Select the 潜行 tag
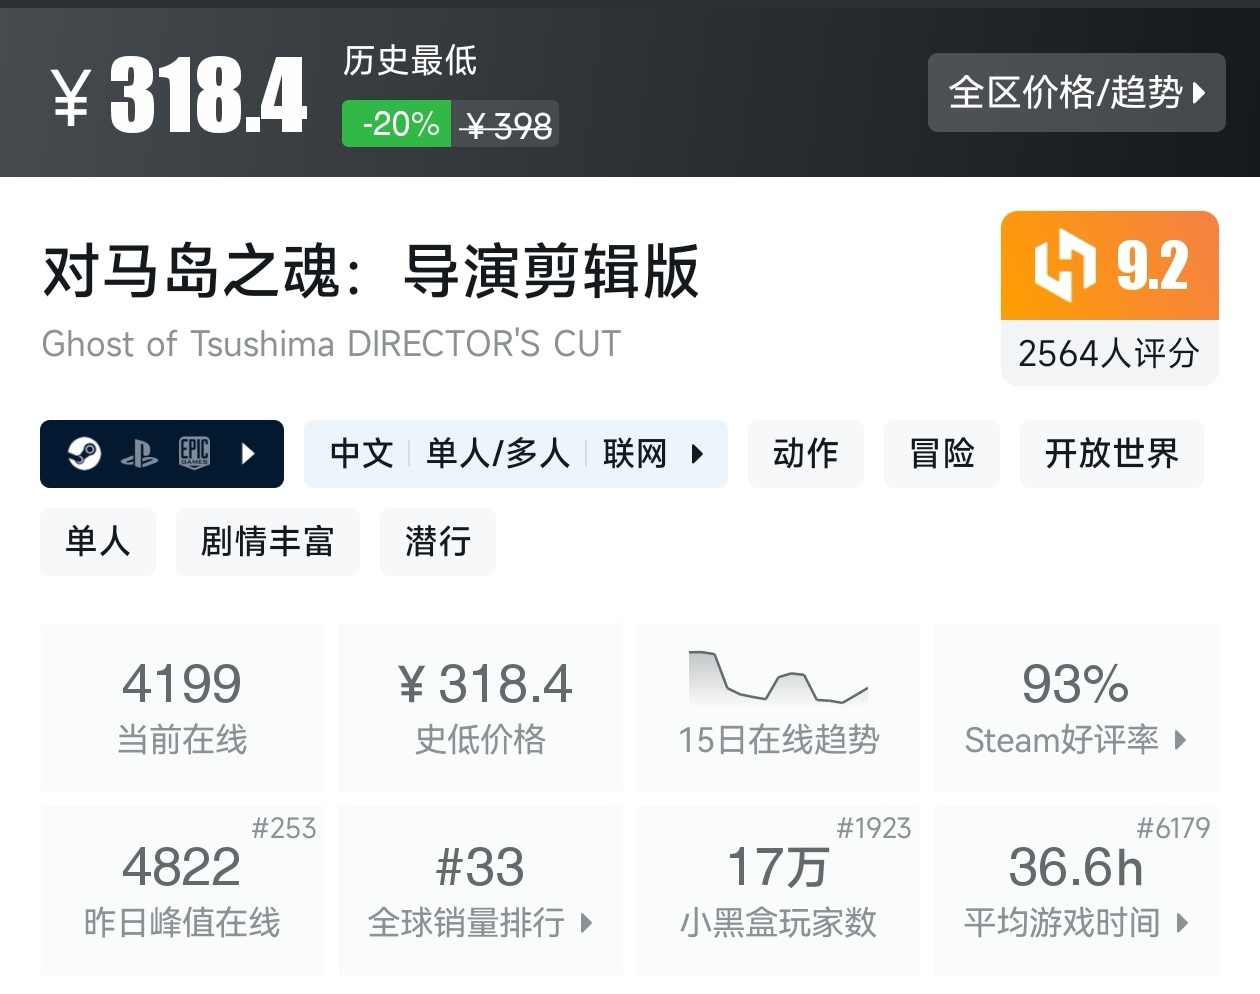The height and width of the screenshot is (994, 1260). tap(438, 542)
